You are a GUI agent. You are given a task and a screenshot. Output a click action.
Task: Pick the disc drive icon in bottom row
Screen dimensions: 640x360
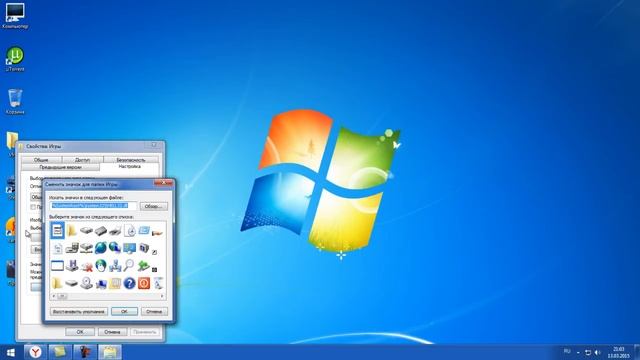(x=86, y=283)
